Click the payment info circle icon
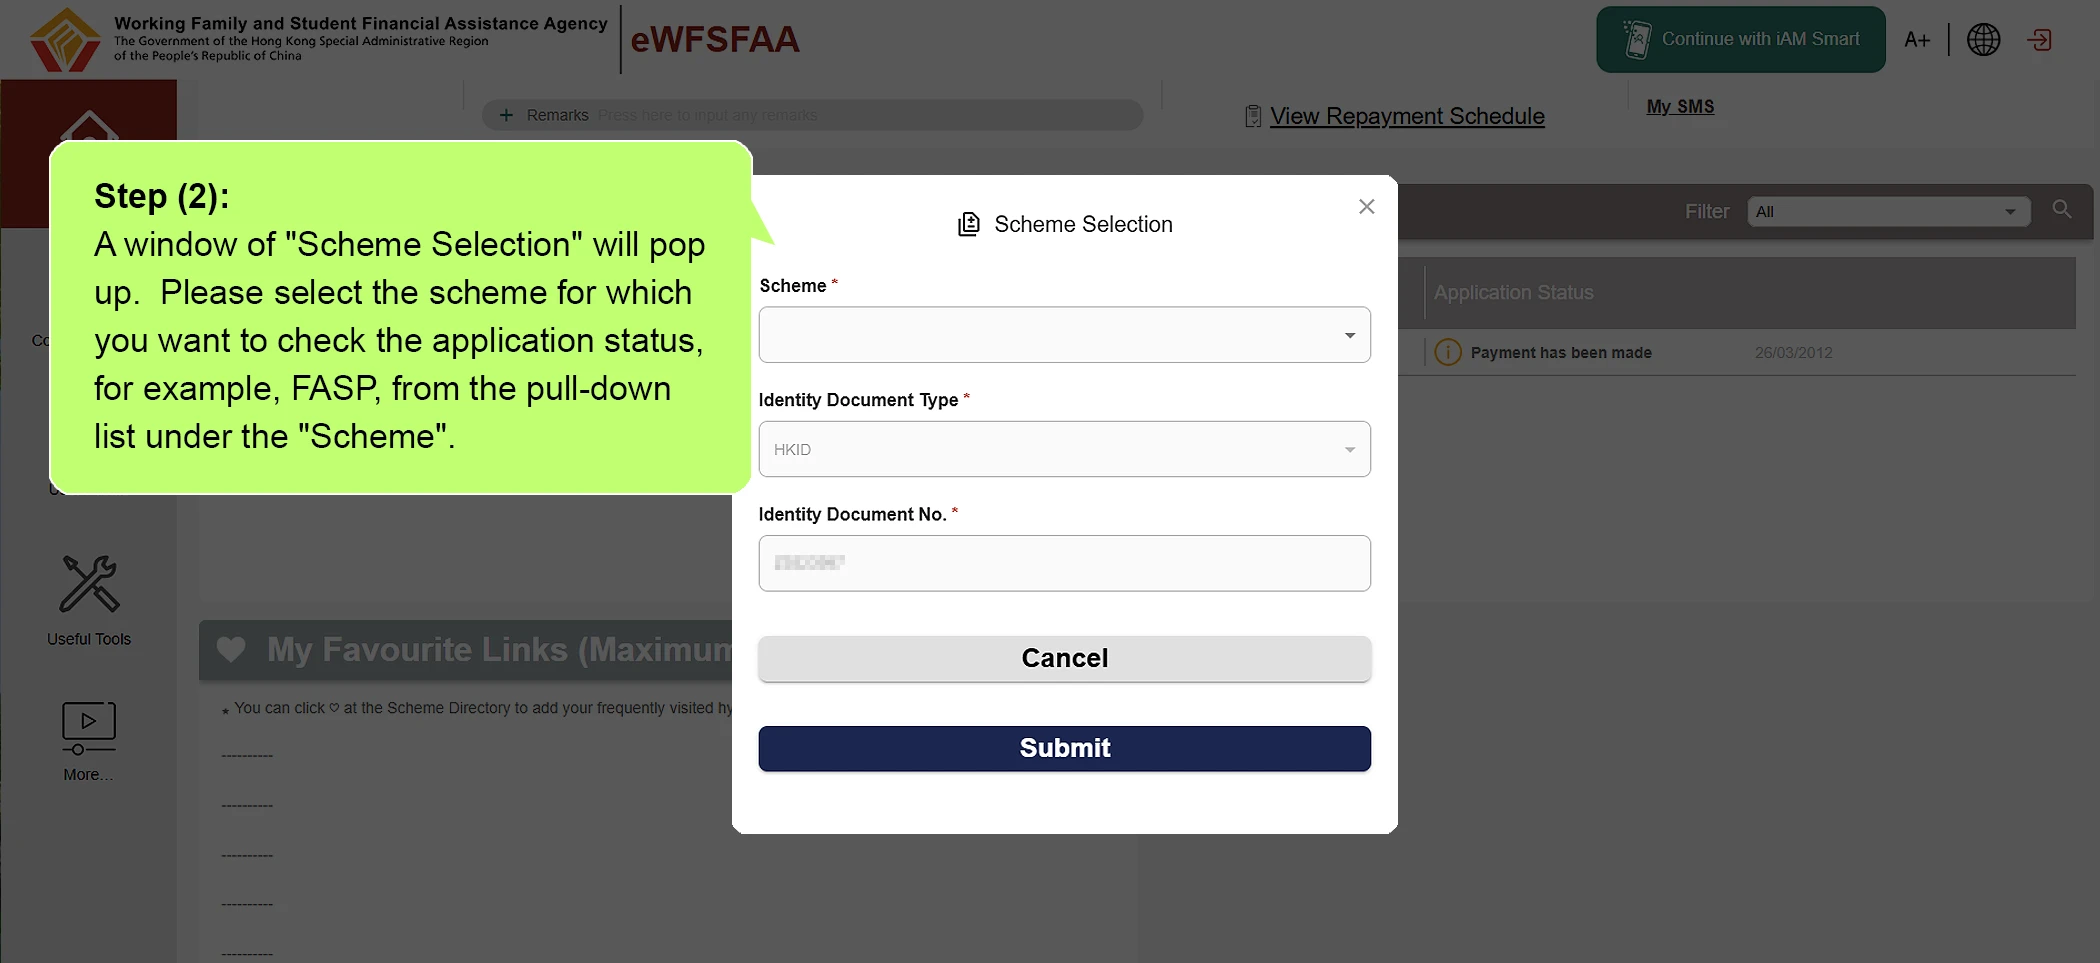The image size is (2100, 963). [x=1448, y=352]
